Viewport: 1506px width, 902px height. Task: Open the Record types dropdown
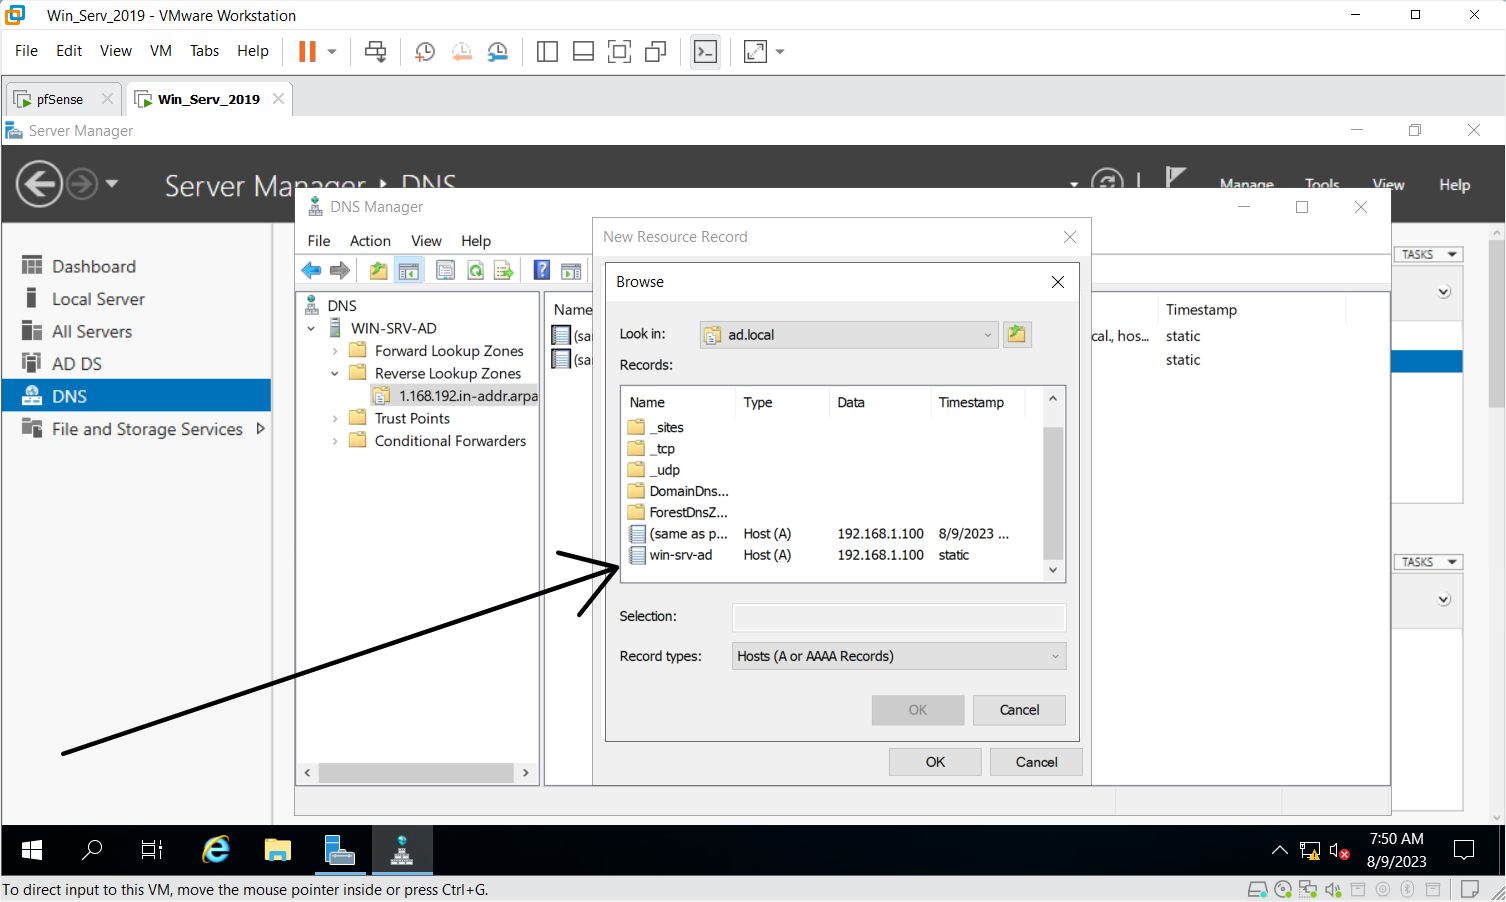(x=899, y=656)
